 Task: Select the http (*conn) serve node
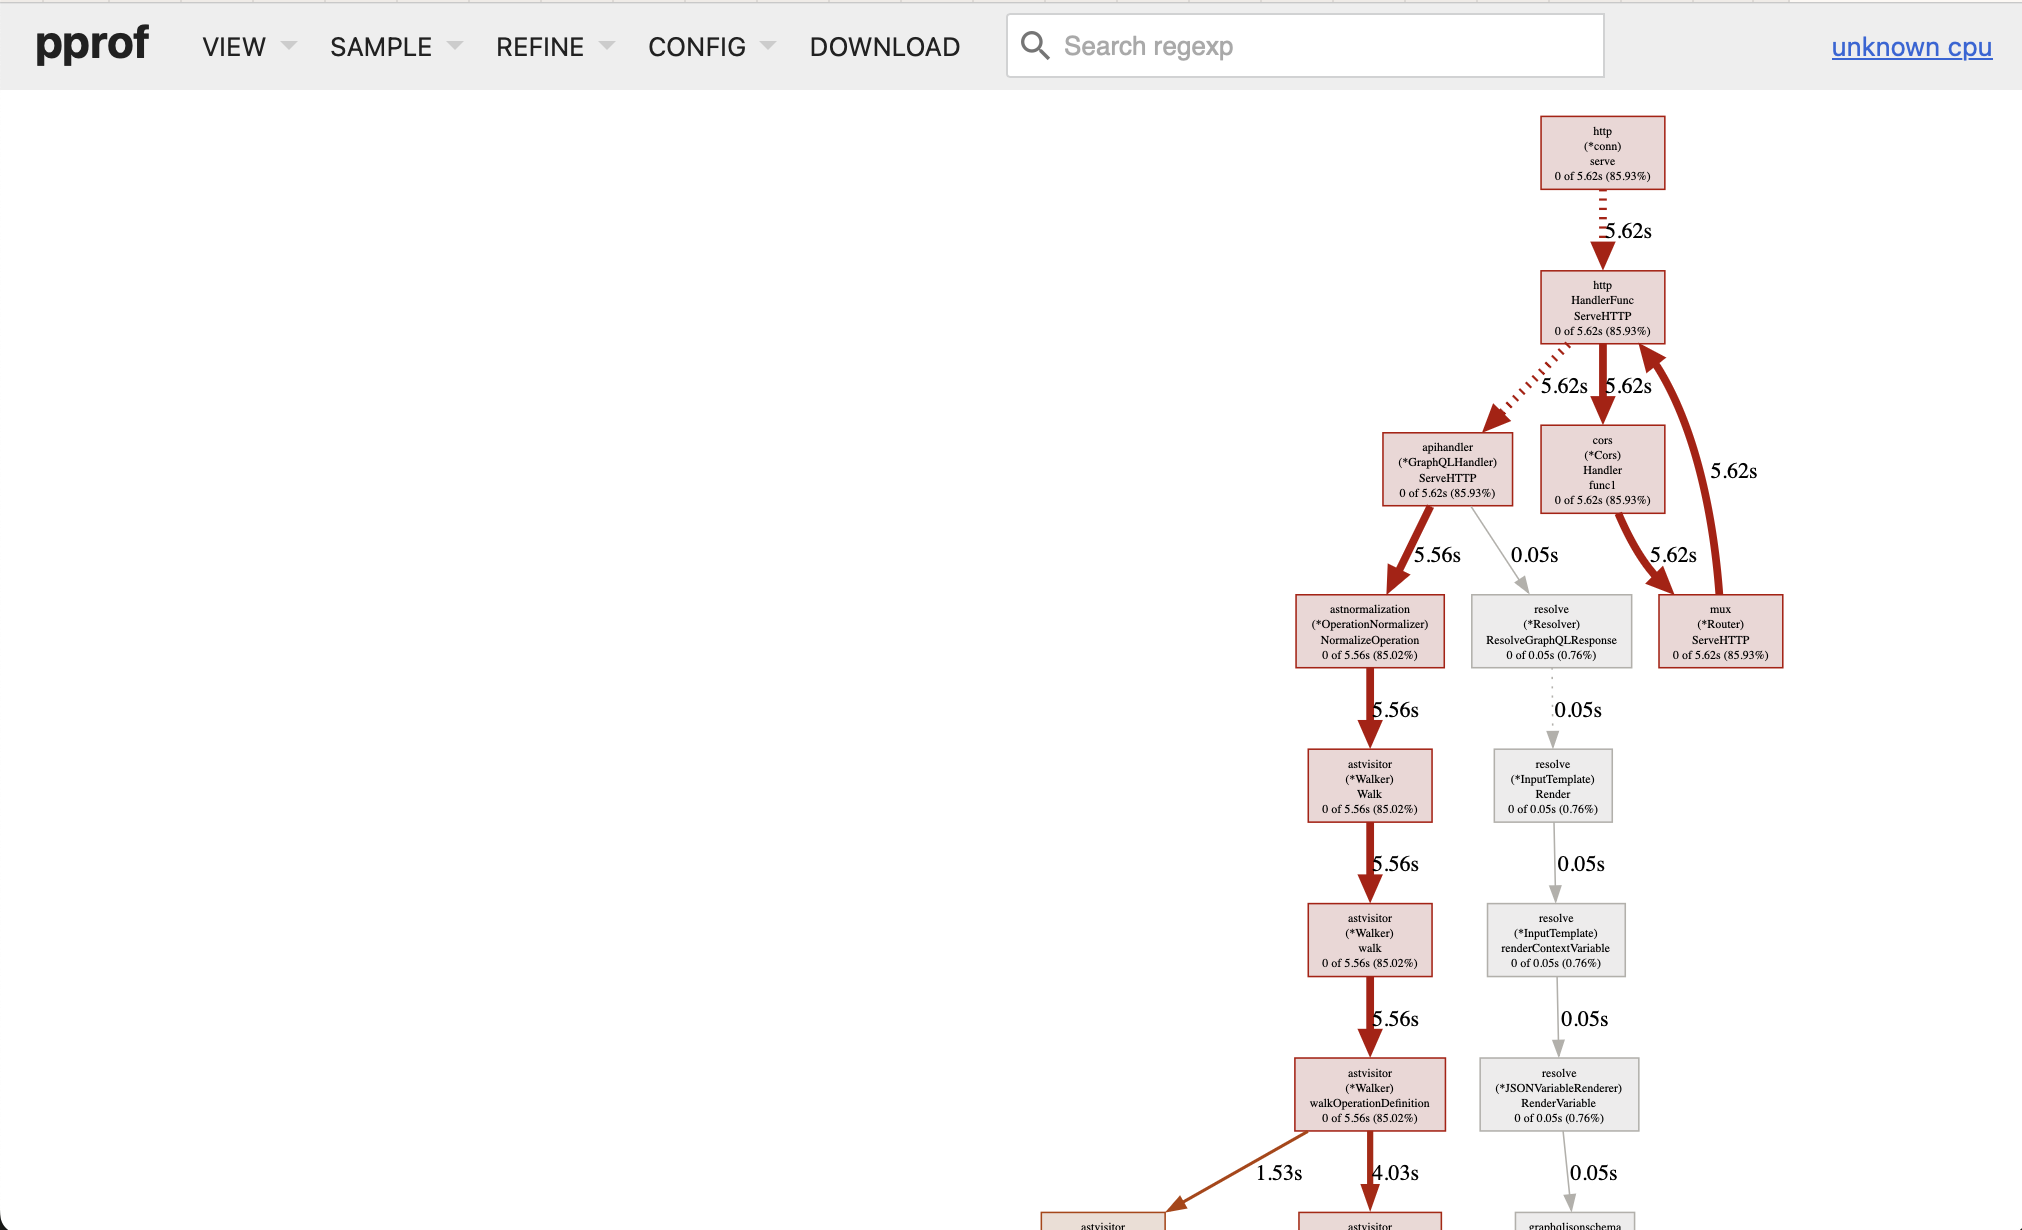pyautogui.click(x=1602, y=153)
